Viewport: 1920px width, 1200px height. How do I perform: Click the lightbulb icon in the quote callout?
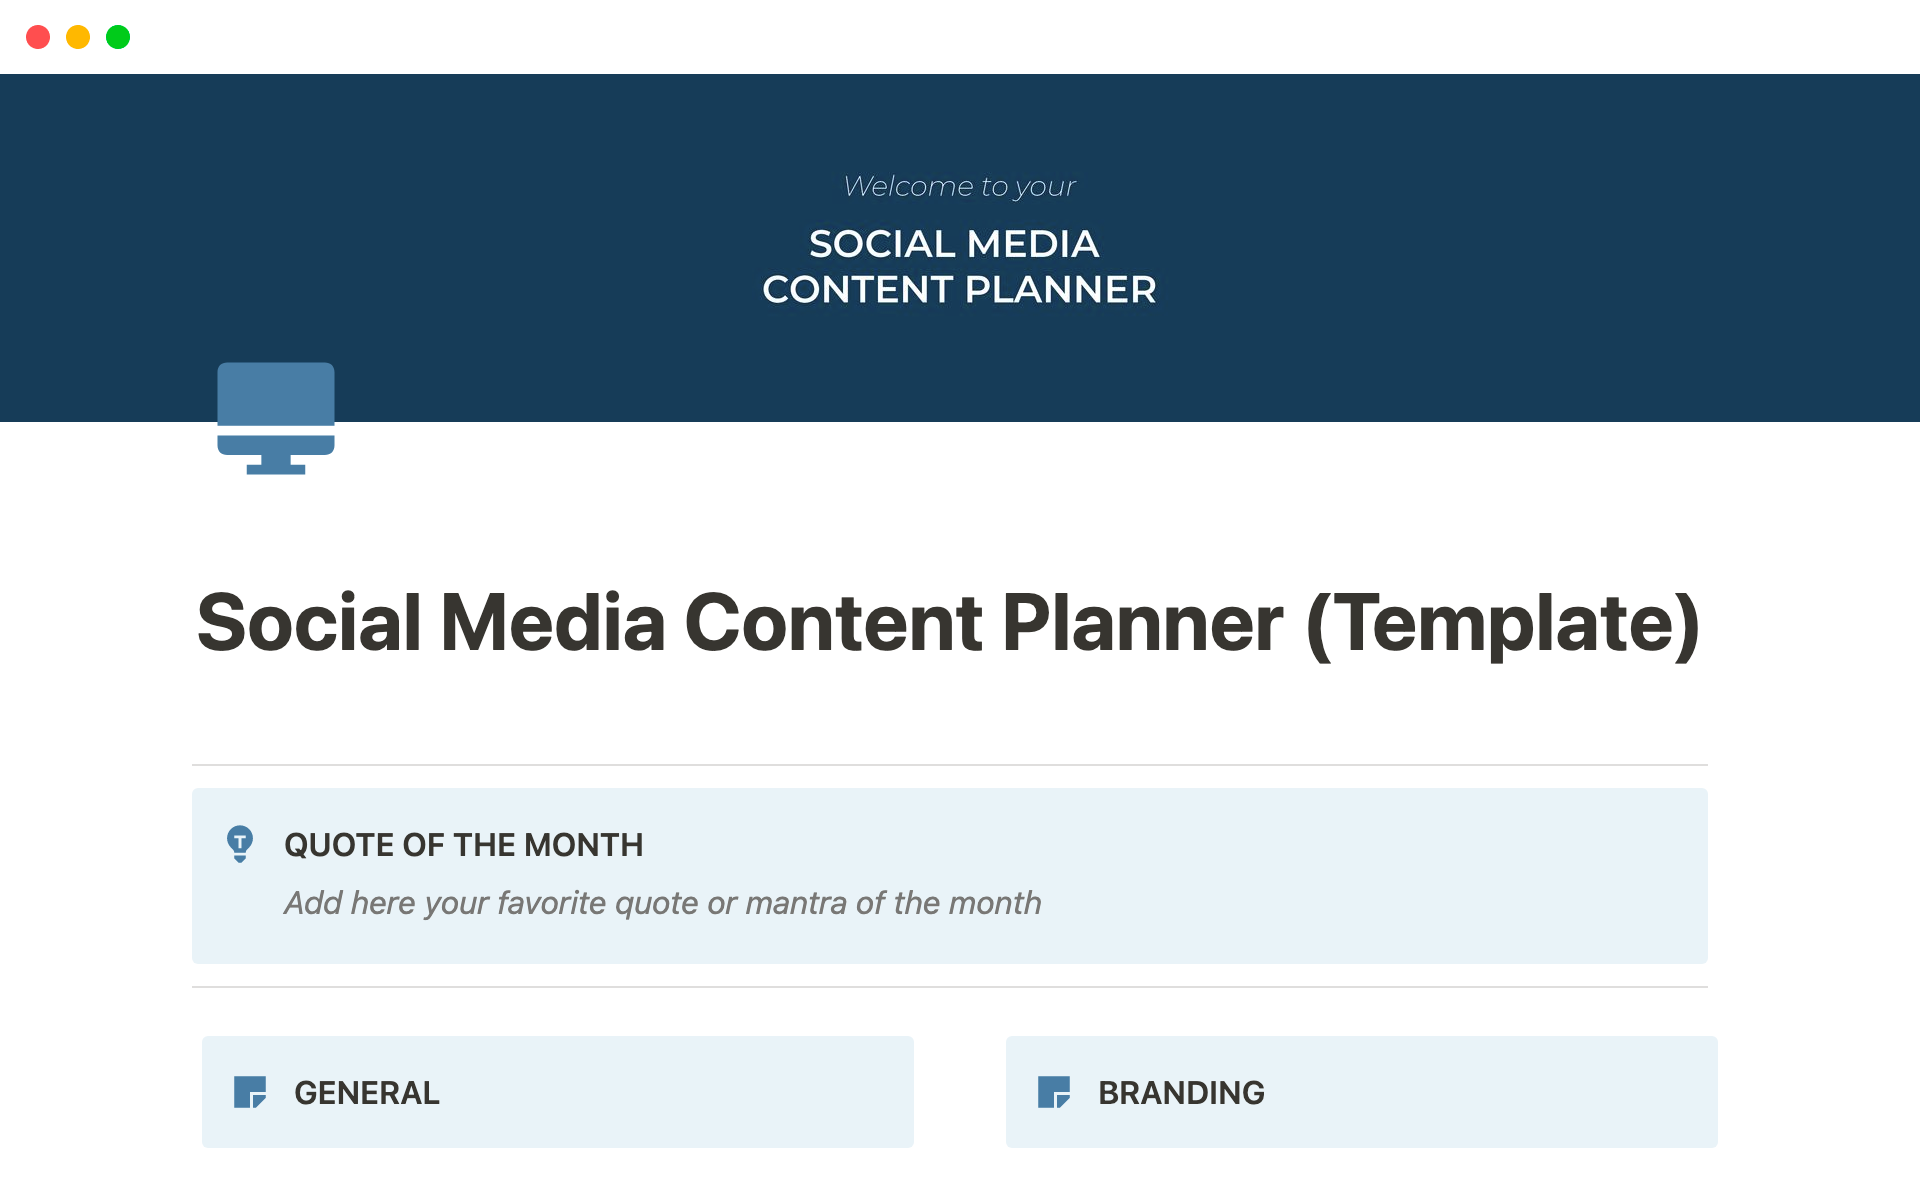click(x=241, y=845)
